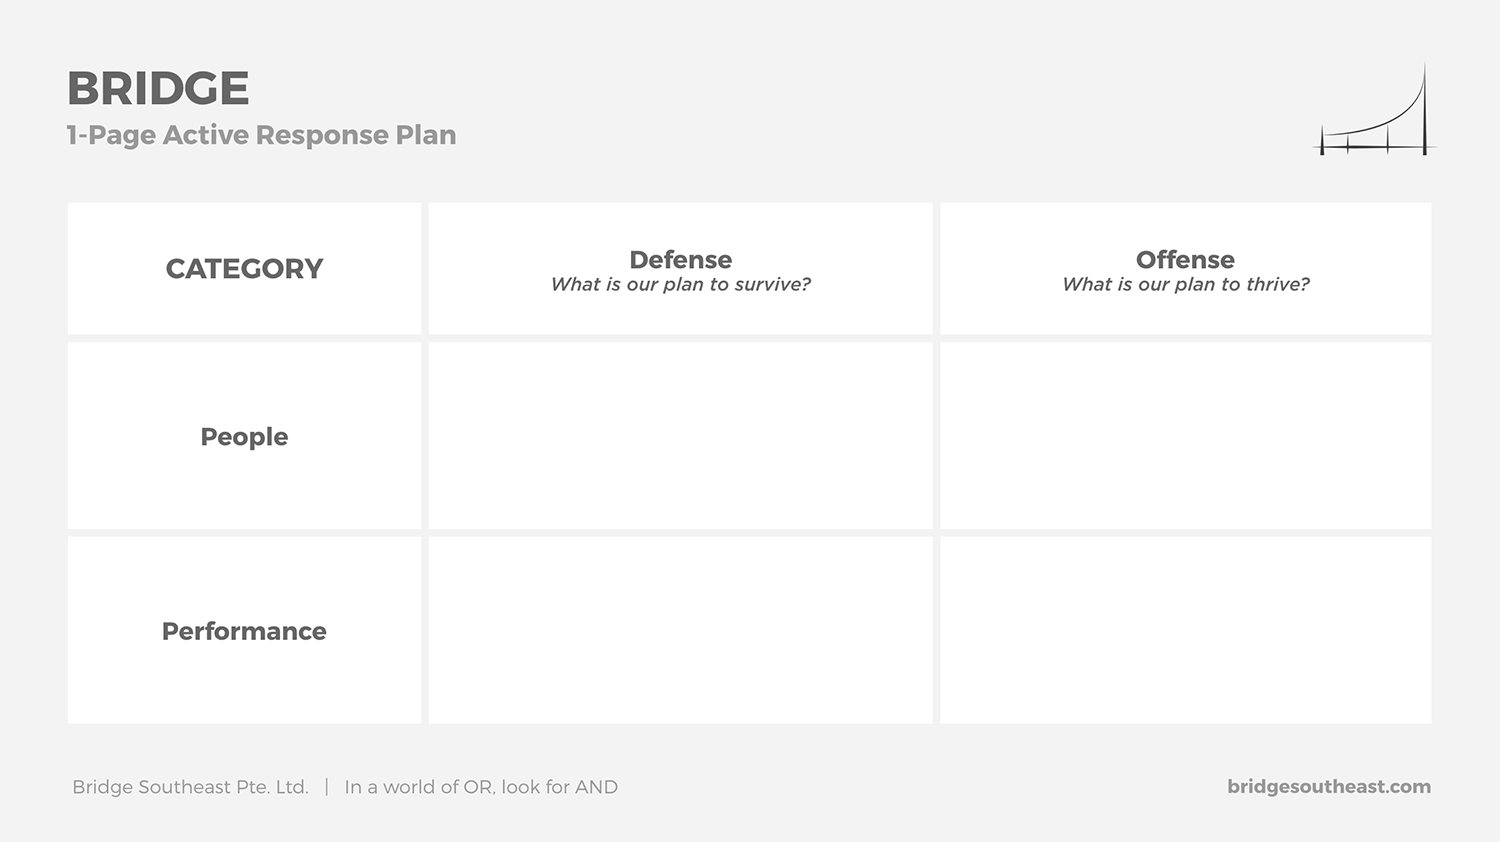The width and height of the screenshot is (1500, 842).
Task: Click the empty Performance Defense cell
Action: click(x=681, y=630)
